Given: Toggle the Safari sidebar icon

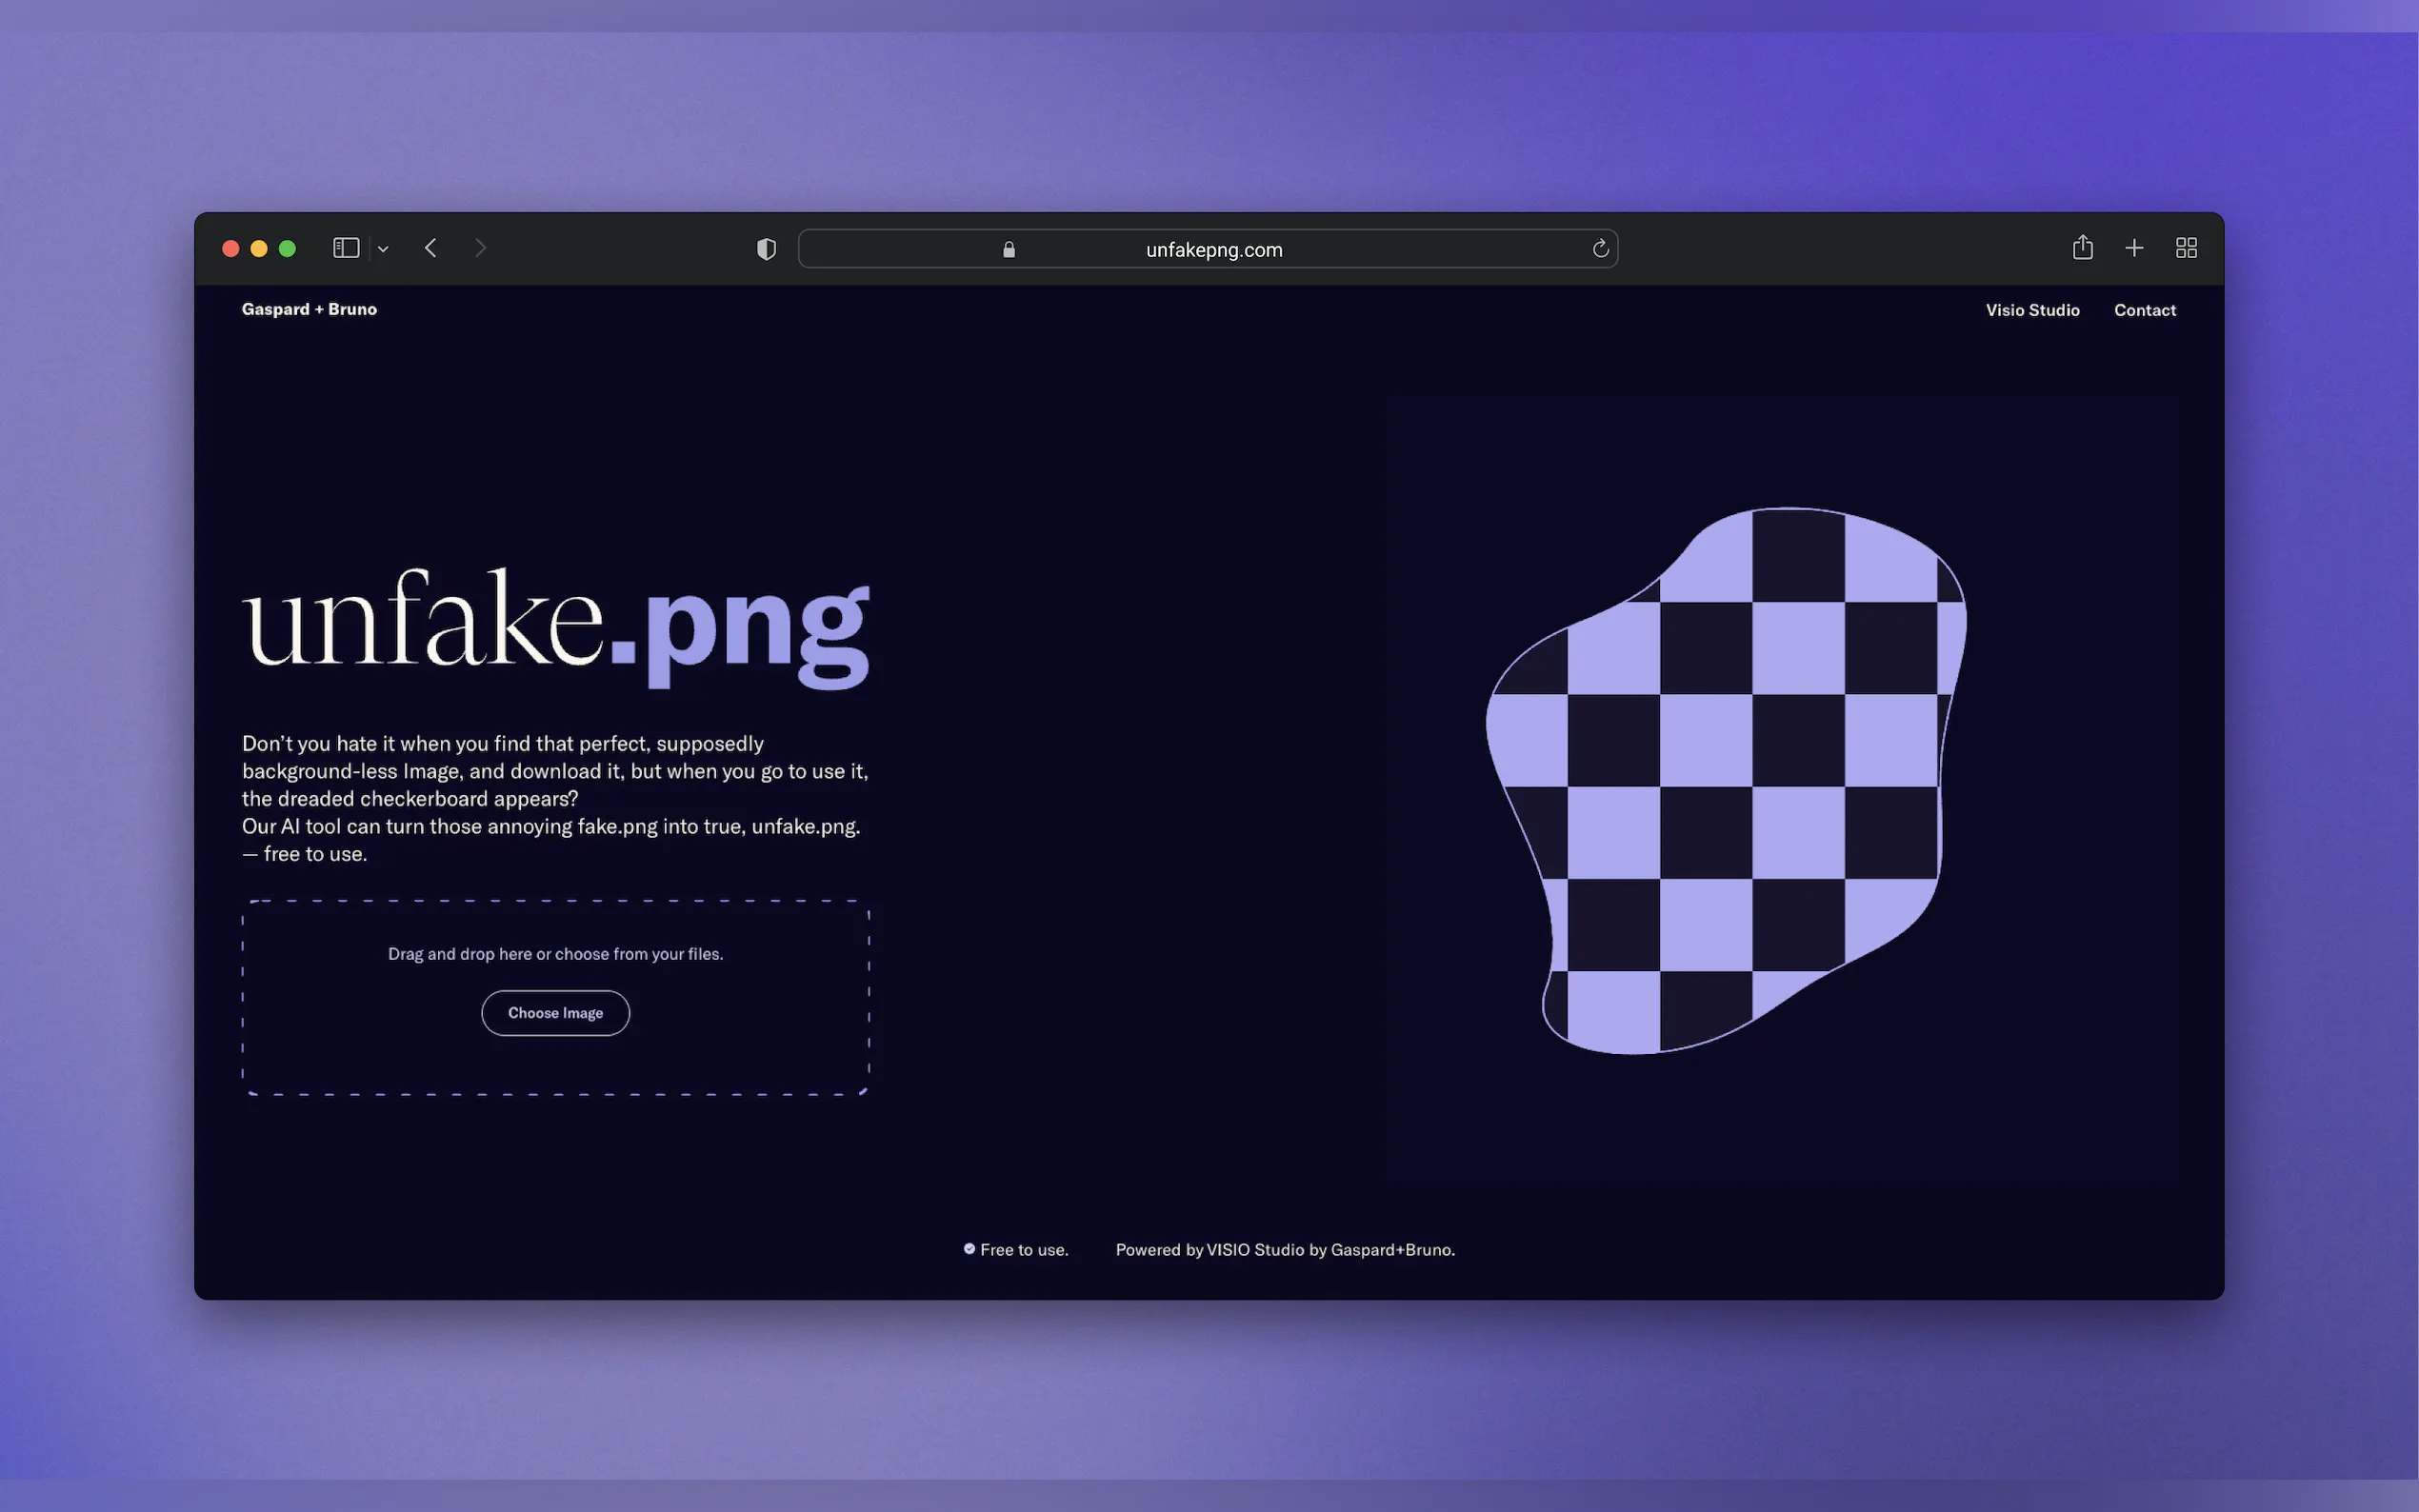Looking at the screenshot, I should 346,248.
